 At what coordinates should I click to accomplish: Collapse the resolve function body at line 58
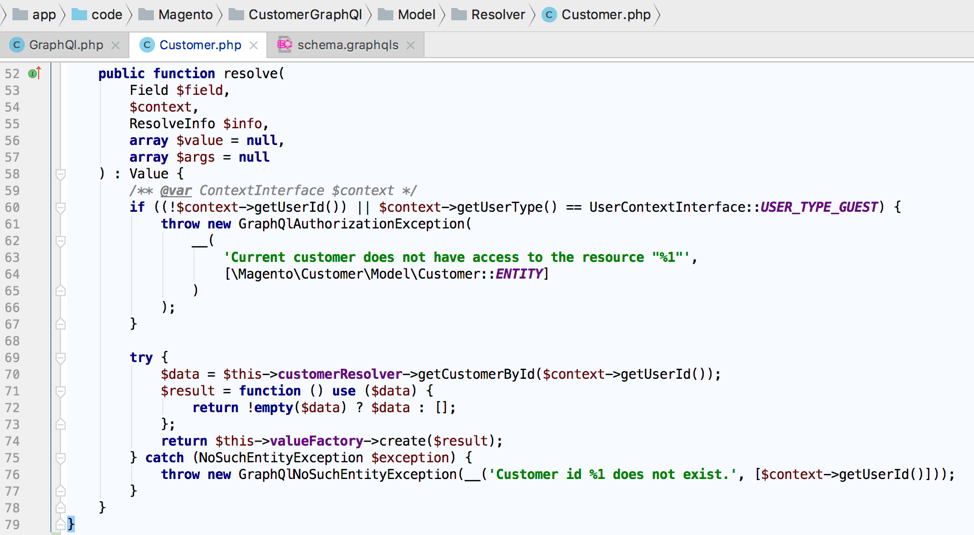pos(60,174)
